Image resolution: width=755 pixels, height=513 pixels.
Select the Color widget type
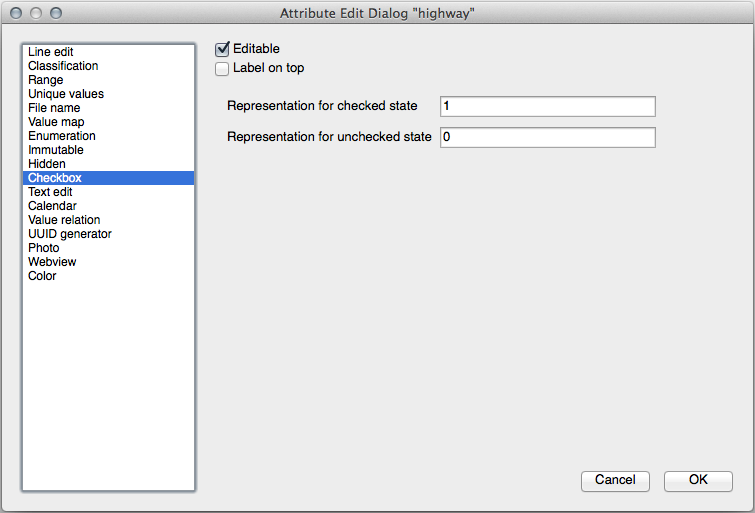point(42,276)
